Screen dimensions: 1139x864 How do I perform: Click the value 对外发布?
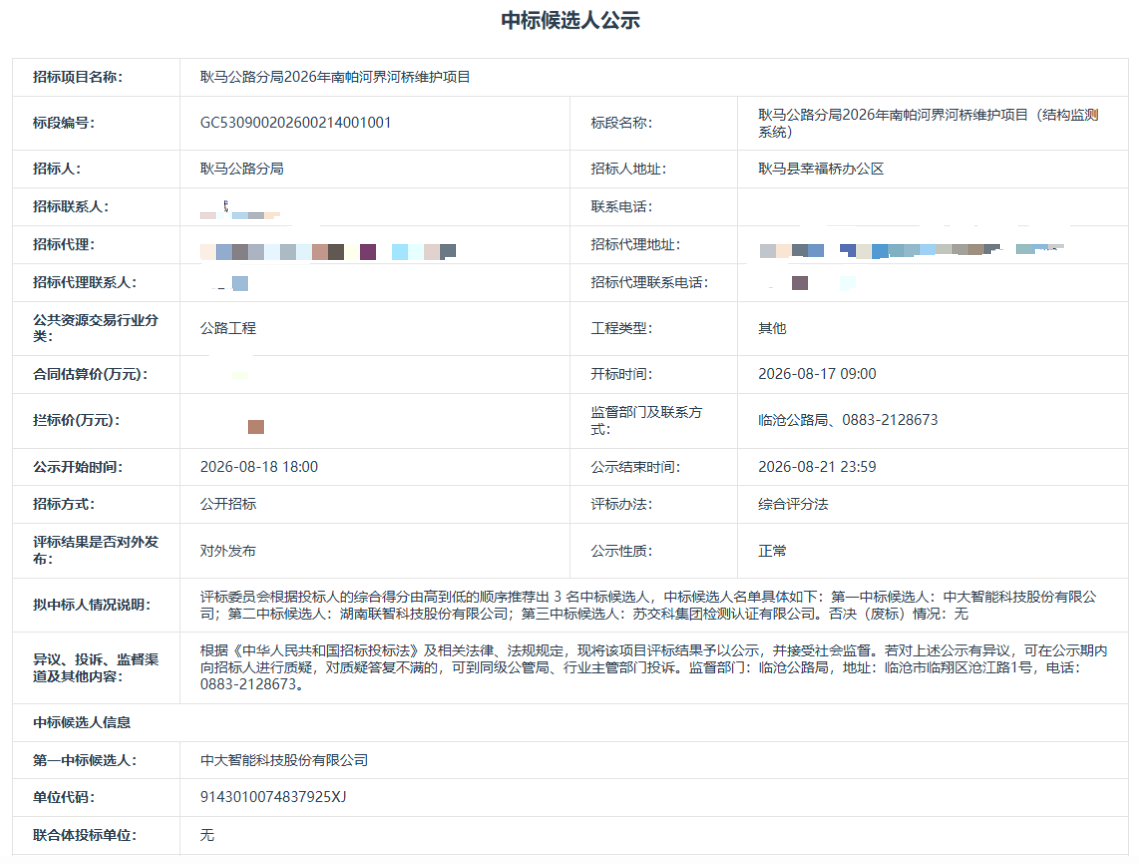click(x=228, y=551)
